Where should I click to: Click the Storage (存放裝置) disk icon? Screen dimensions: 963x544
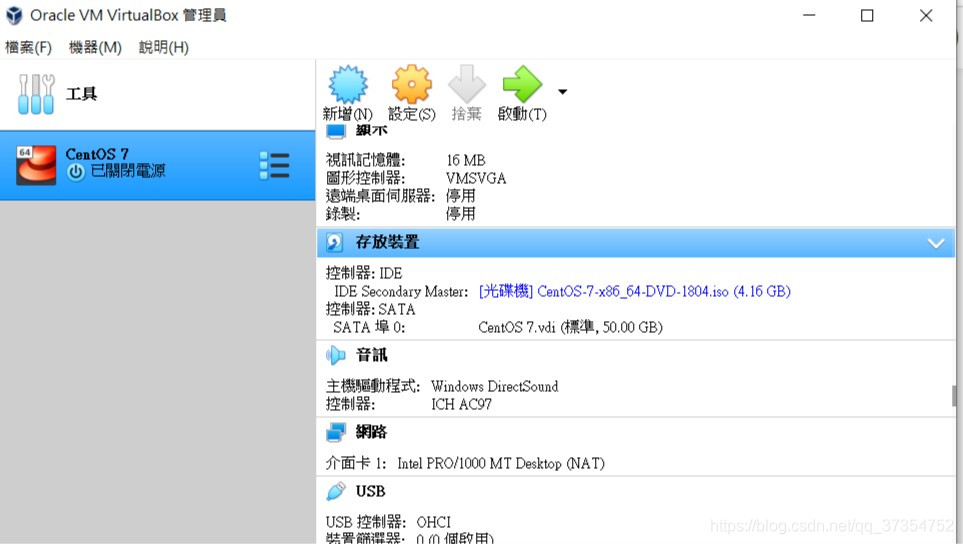point(335,242)
